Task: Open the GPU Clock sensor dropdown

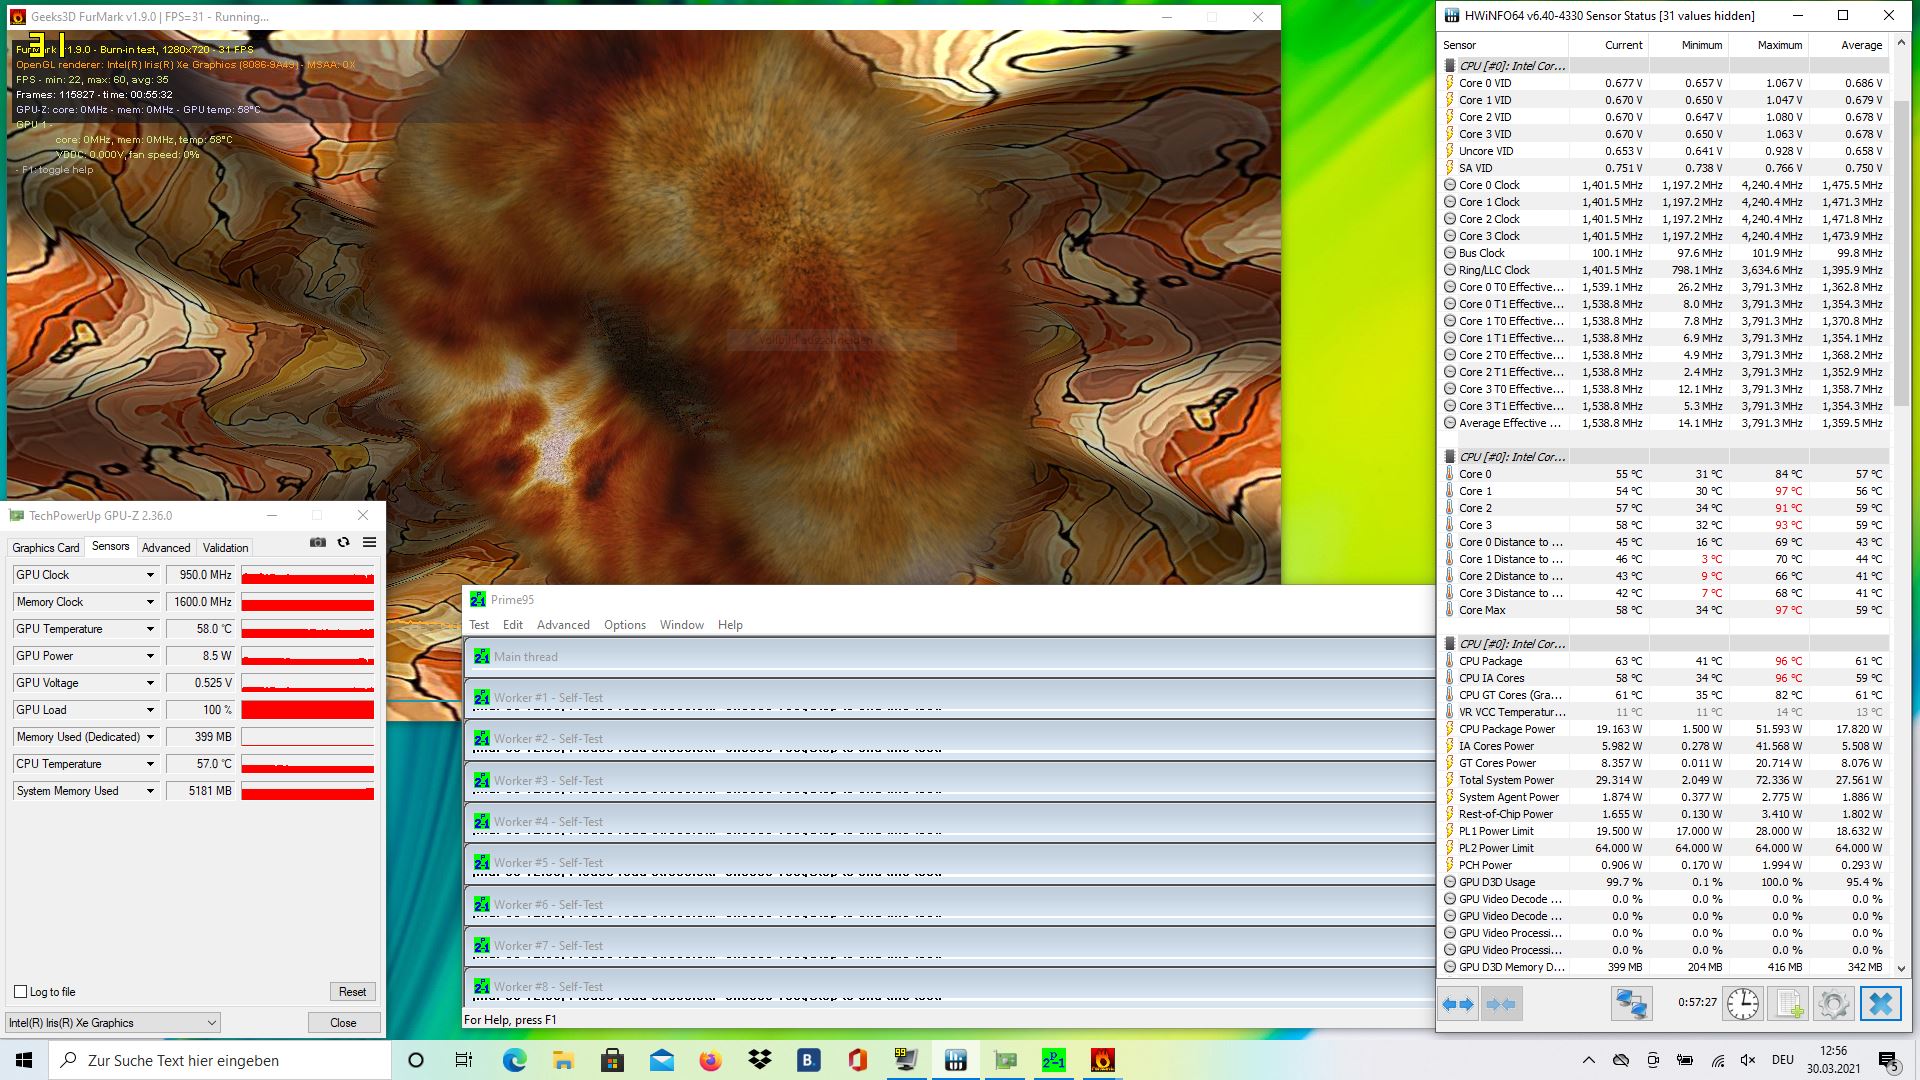Action: 150,575
